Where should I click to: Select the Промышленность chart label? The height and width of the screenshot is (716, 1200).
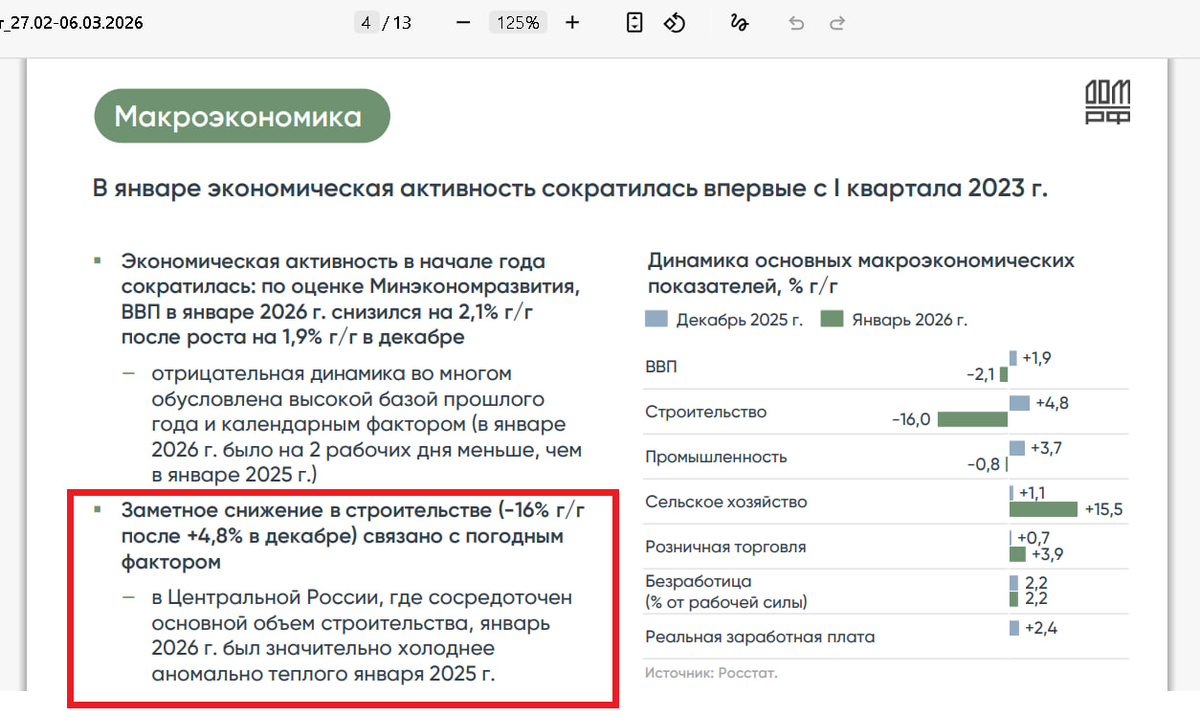[716, 457]
